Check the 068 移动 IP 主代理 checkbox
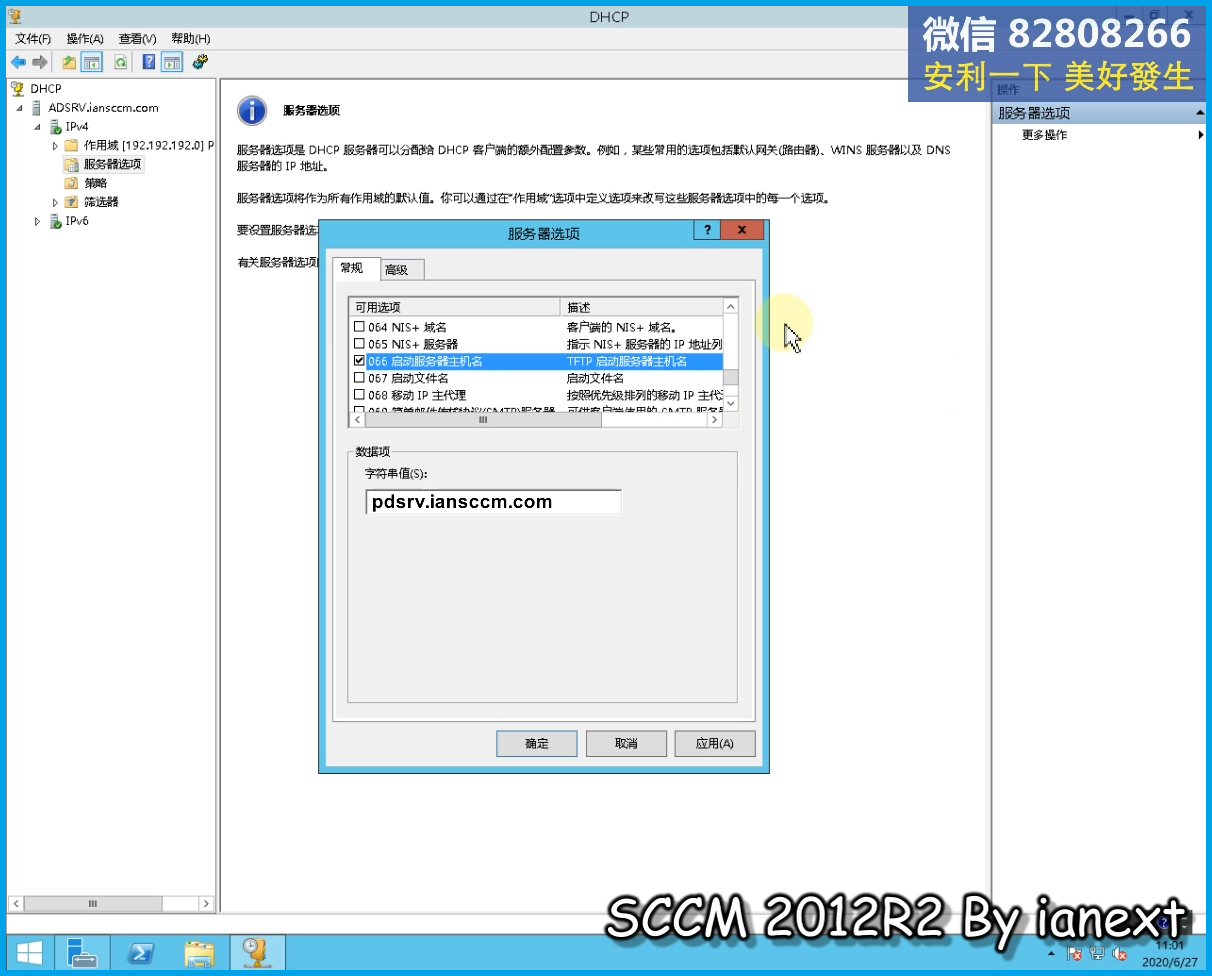Screen dimensions: 1212x976 360,395
